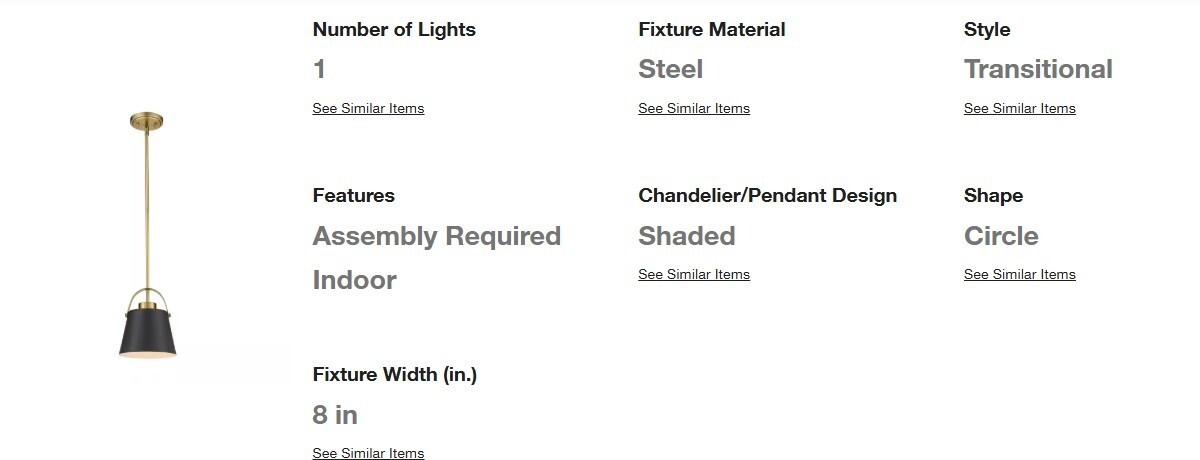Select the Circle shape value
This screenshot has height=460, width=1200.
1001,236
